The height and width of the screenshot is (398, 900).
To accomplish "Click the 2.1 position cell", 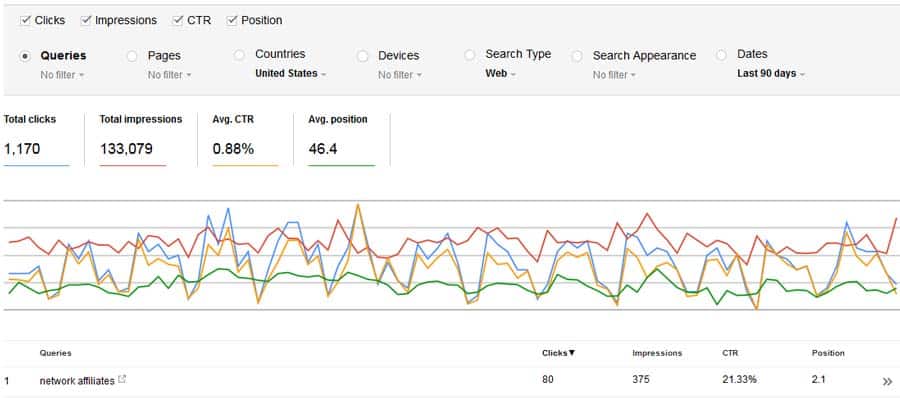I will [x=818, y=380].
